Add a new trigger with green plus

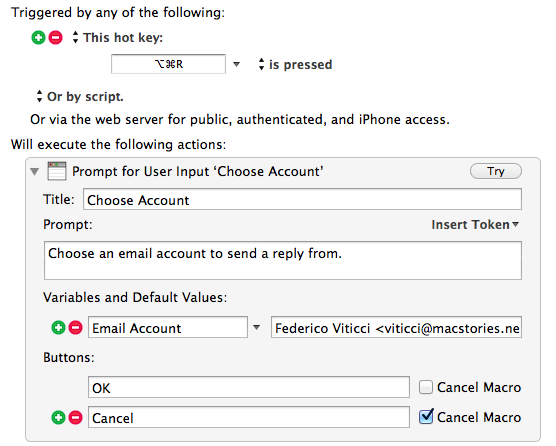(38, 37)
